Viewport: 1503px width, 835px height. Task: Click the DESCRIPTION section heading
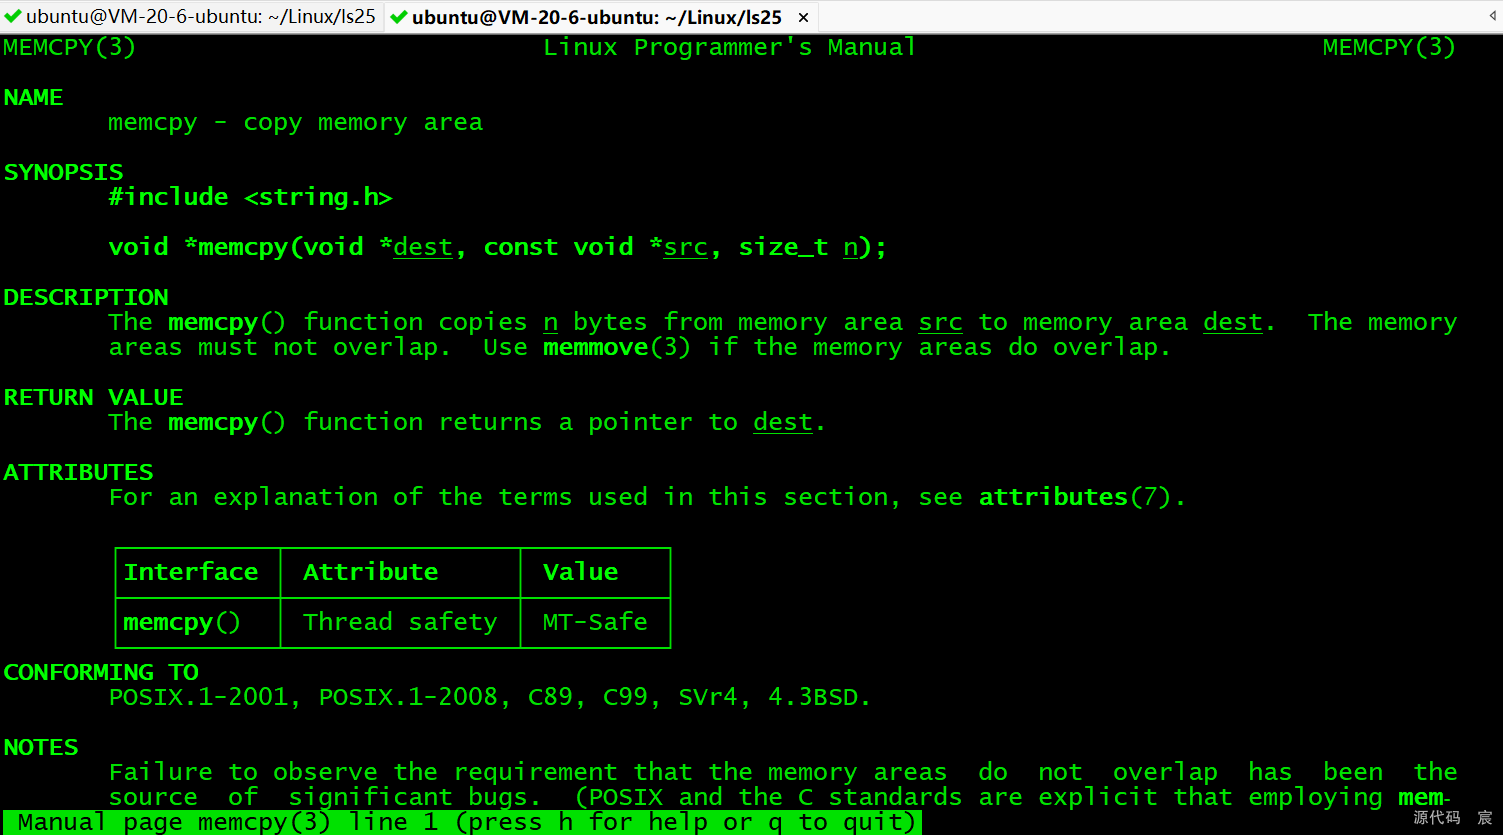(86, 297)
